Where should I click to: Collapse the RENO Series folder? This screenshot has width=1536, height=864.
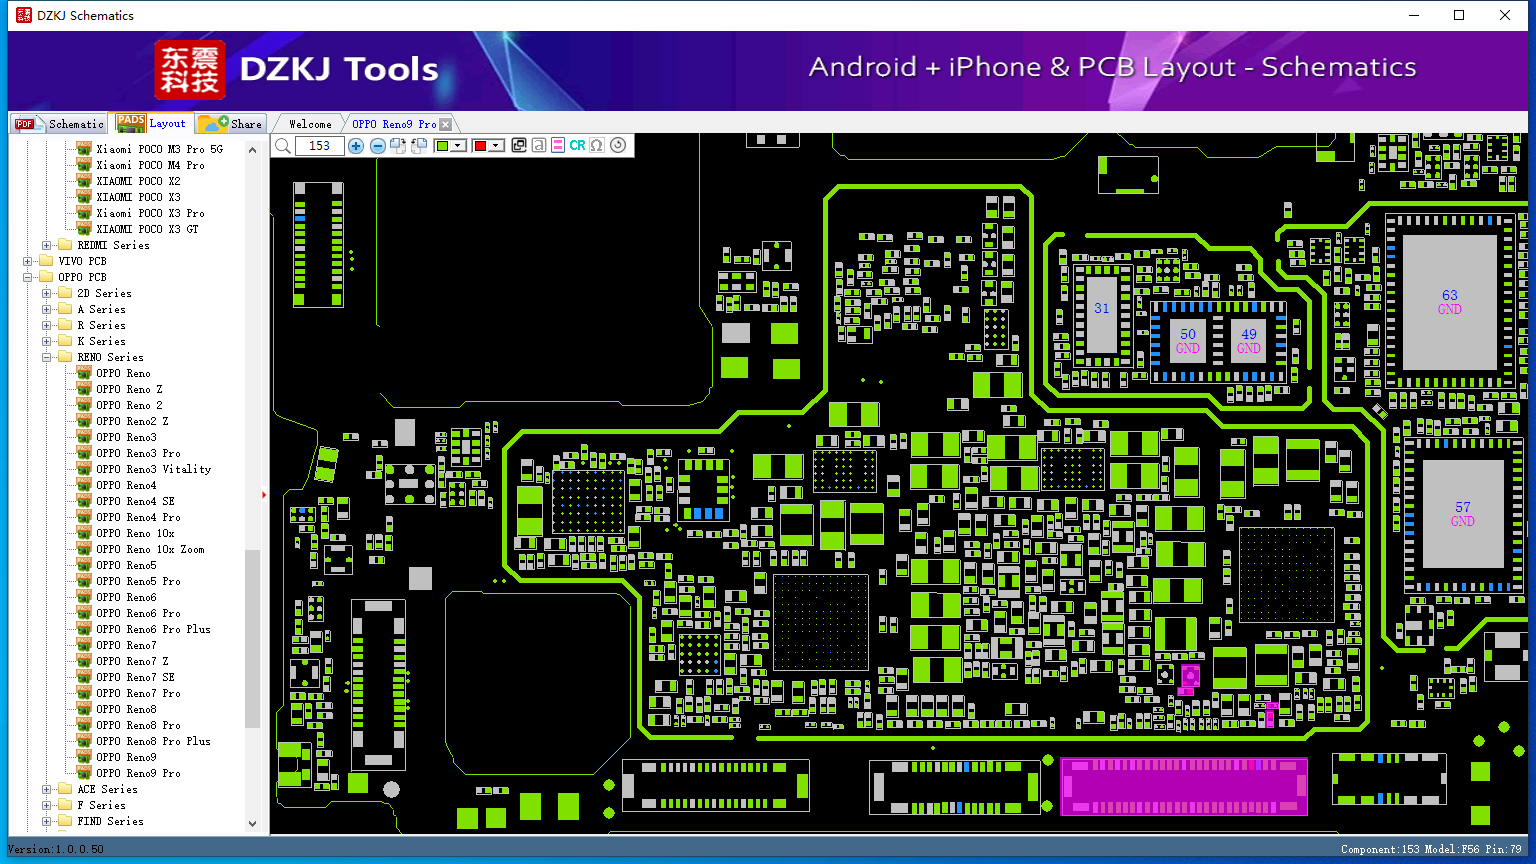47,357
